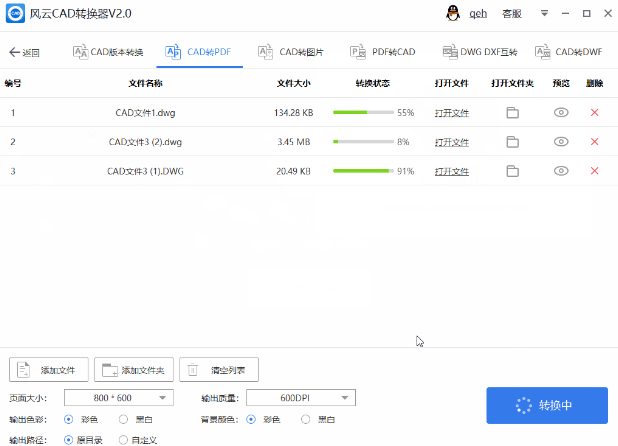Click progress bar of CAD文件1.dwg at 55%
This screenshot has height=446, width=618.
363,112
